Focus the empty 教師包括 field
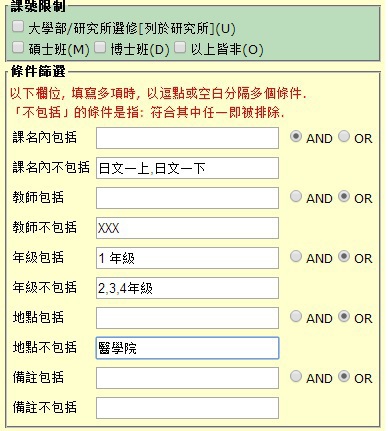This screenshot has height=431, width=388. (187, 198)
